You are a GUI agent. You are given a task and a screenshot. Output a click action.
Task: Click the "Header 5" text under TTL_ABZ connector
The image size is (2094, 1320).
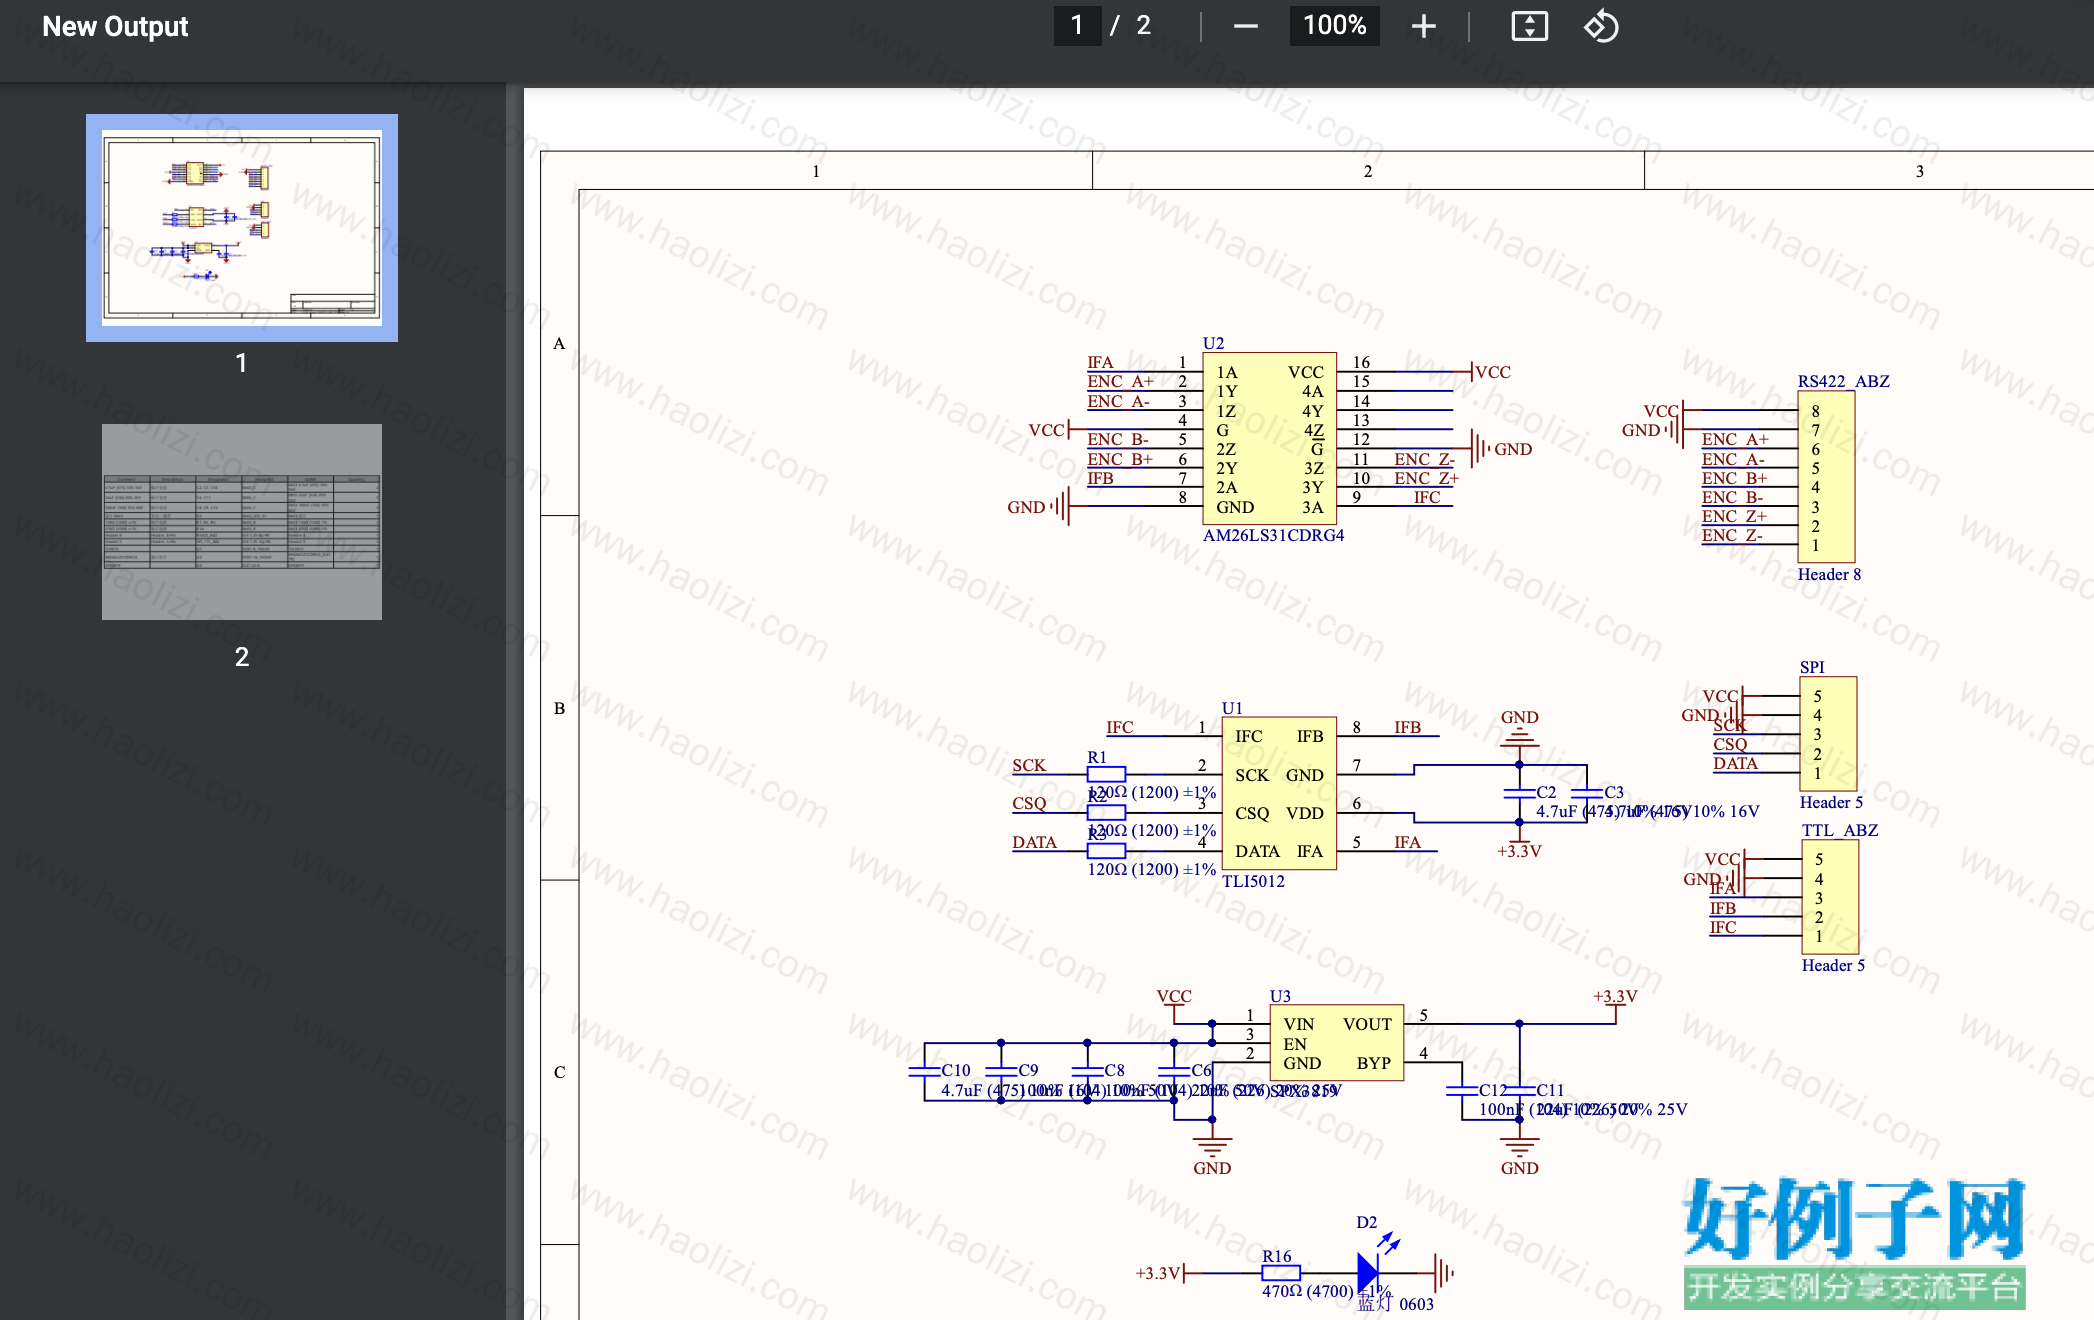click(x=1833, y=965)
